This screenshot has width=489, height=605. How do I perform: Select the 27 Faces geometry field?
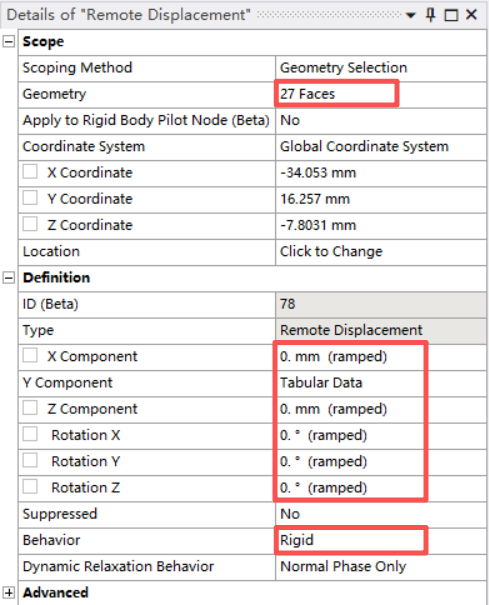pyautogui.click(x=381, y=94)
